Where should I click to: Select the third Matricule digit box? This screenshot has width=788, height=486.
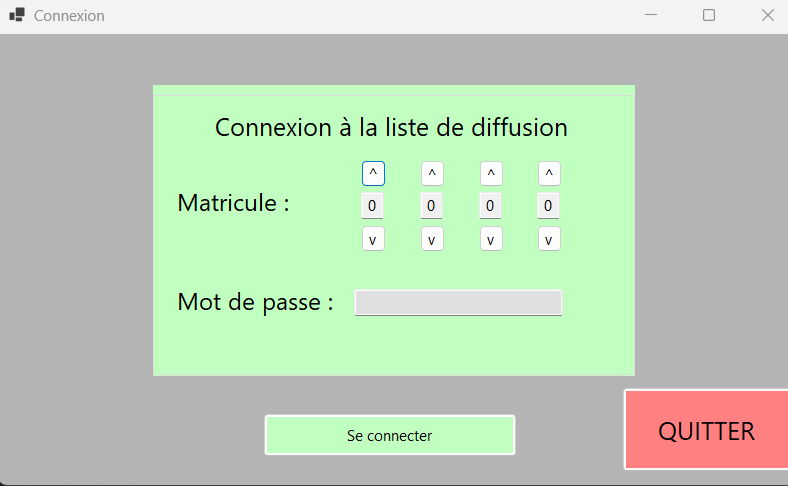click(490, 206)
